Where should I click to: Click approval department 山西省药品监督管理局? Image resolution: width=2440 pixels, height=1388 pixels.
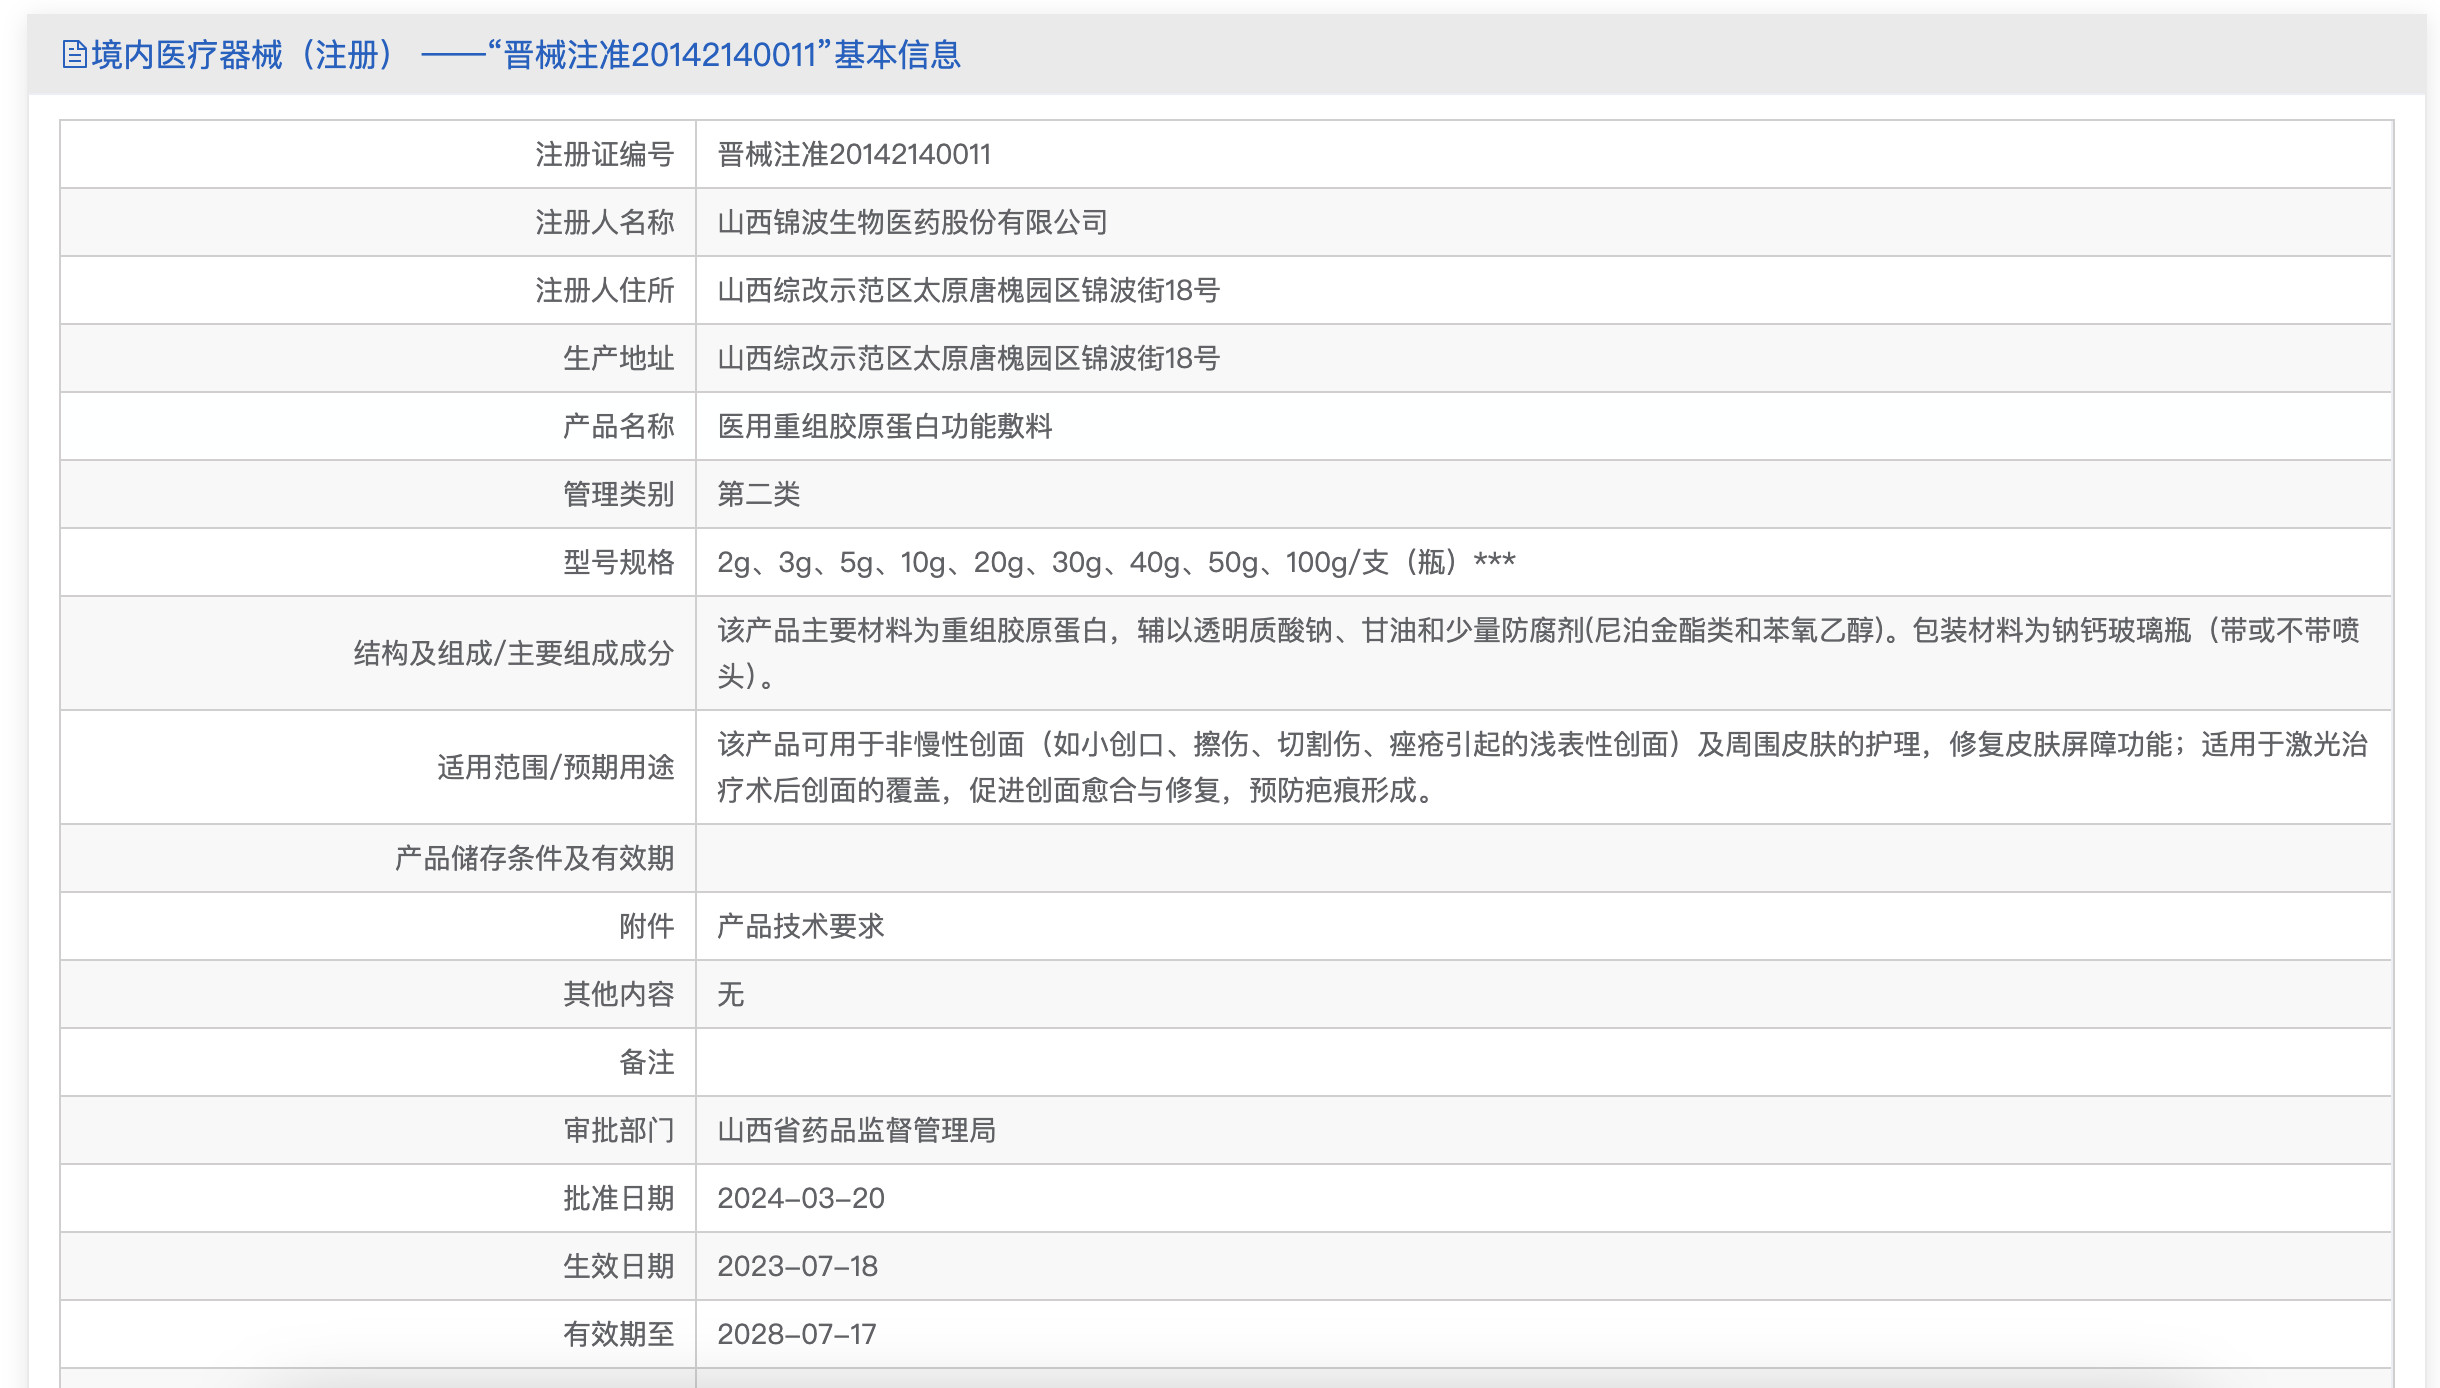point(856,1130)
